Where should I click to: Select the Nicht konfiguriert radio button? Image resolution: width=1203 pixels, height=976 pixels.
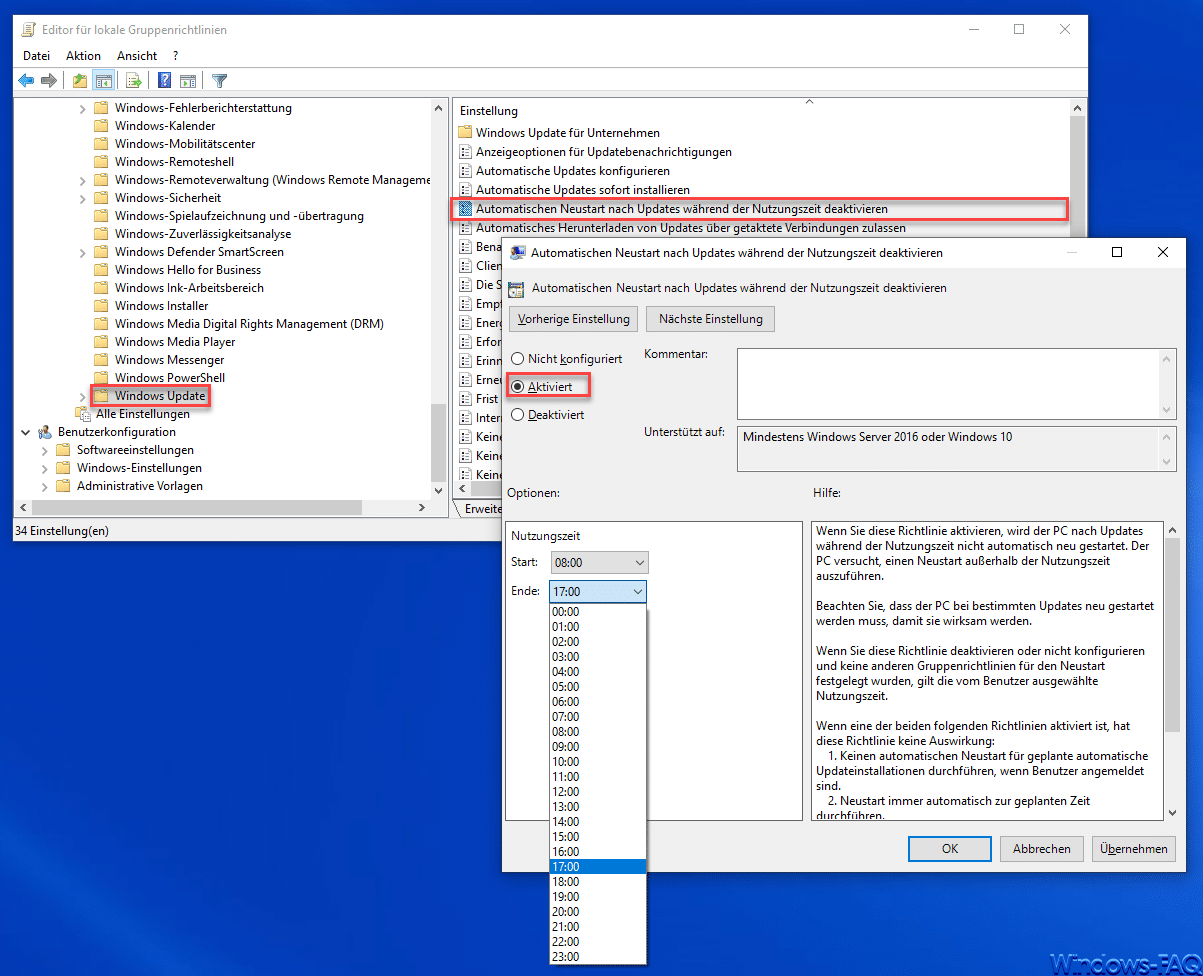pos(517,358)
